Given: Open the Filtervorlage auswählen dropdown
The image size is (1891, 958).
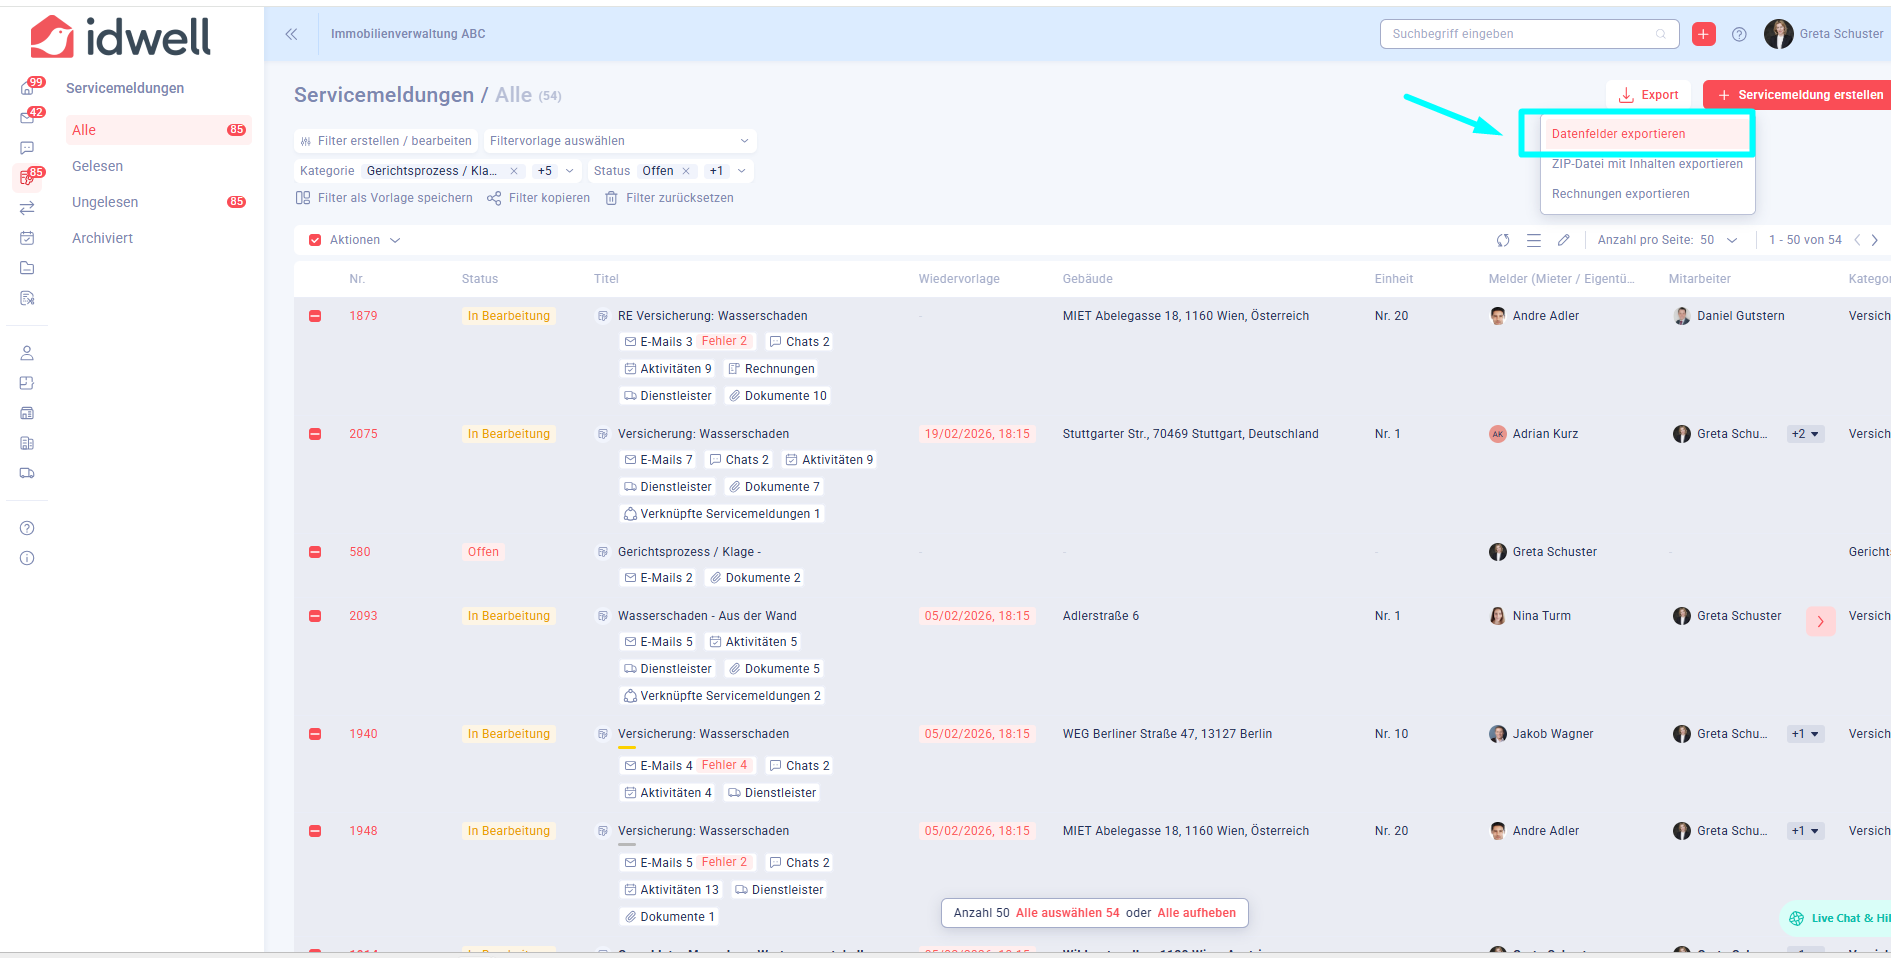Looking at the screenshot, I should [x=619, y=141].
